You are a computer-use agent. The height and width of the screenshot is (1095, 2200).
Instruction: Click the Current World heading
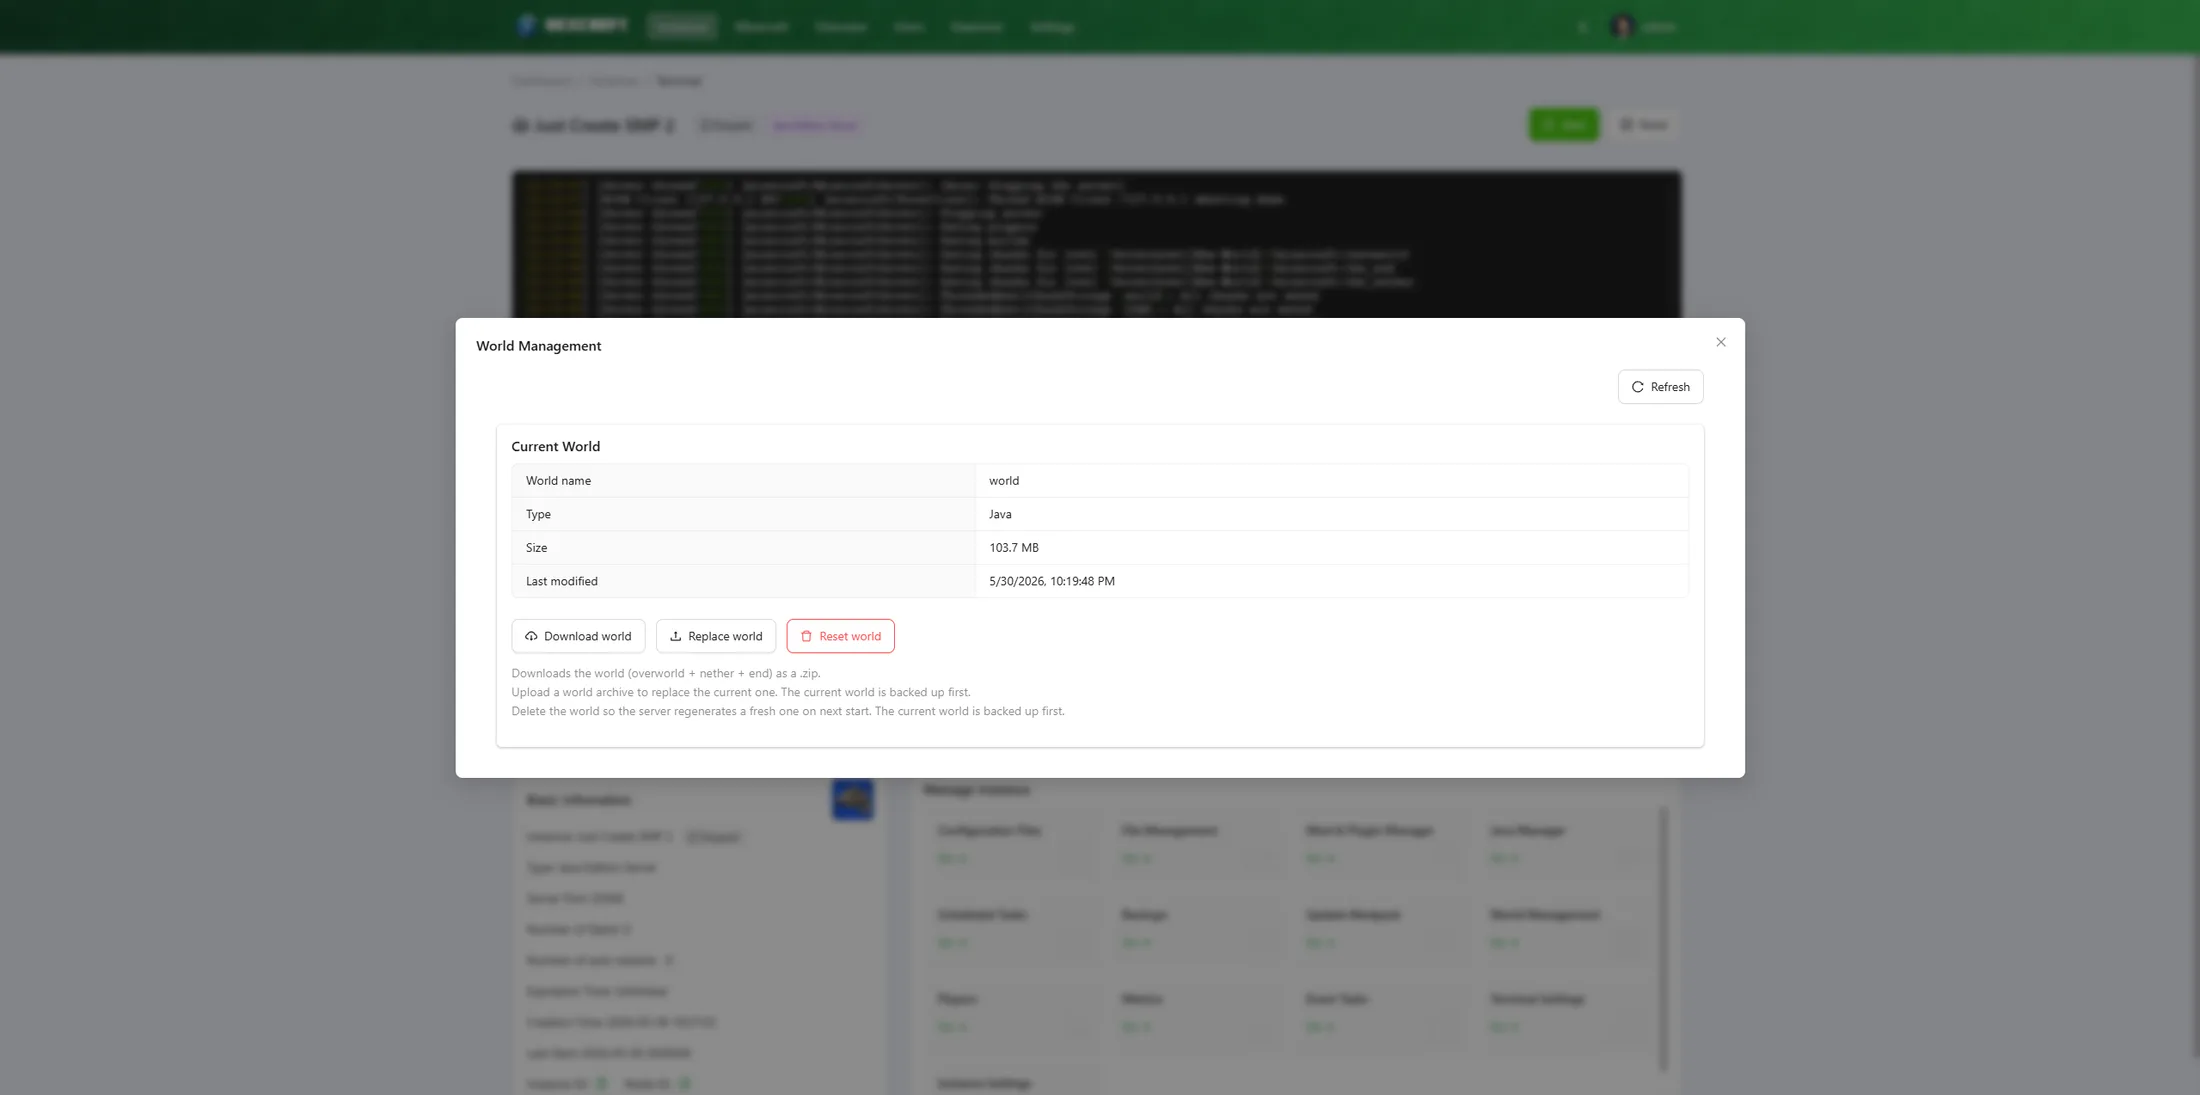pyautogui.click(x=556, y=446)
